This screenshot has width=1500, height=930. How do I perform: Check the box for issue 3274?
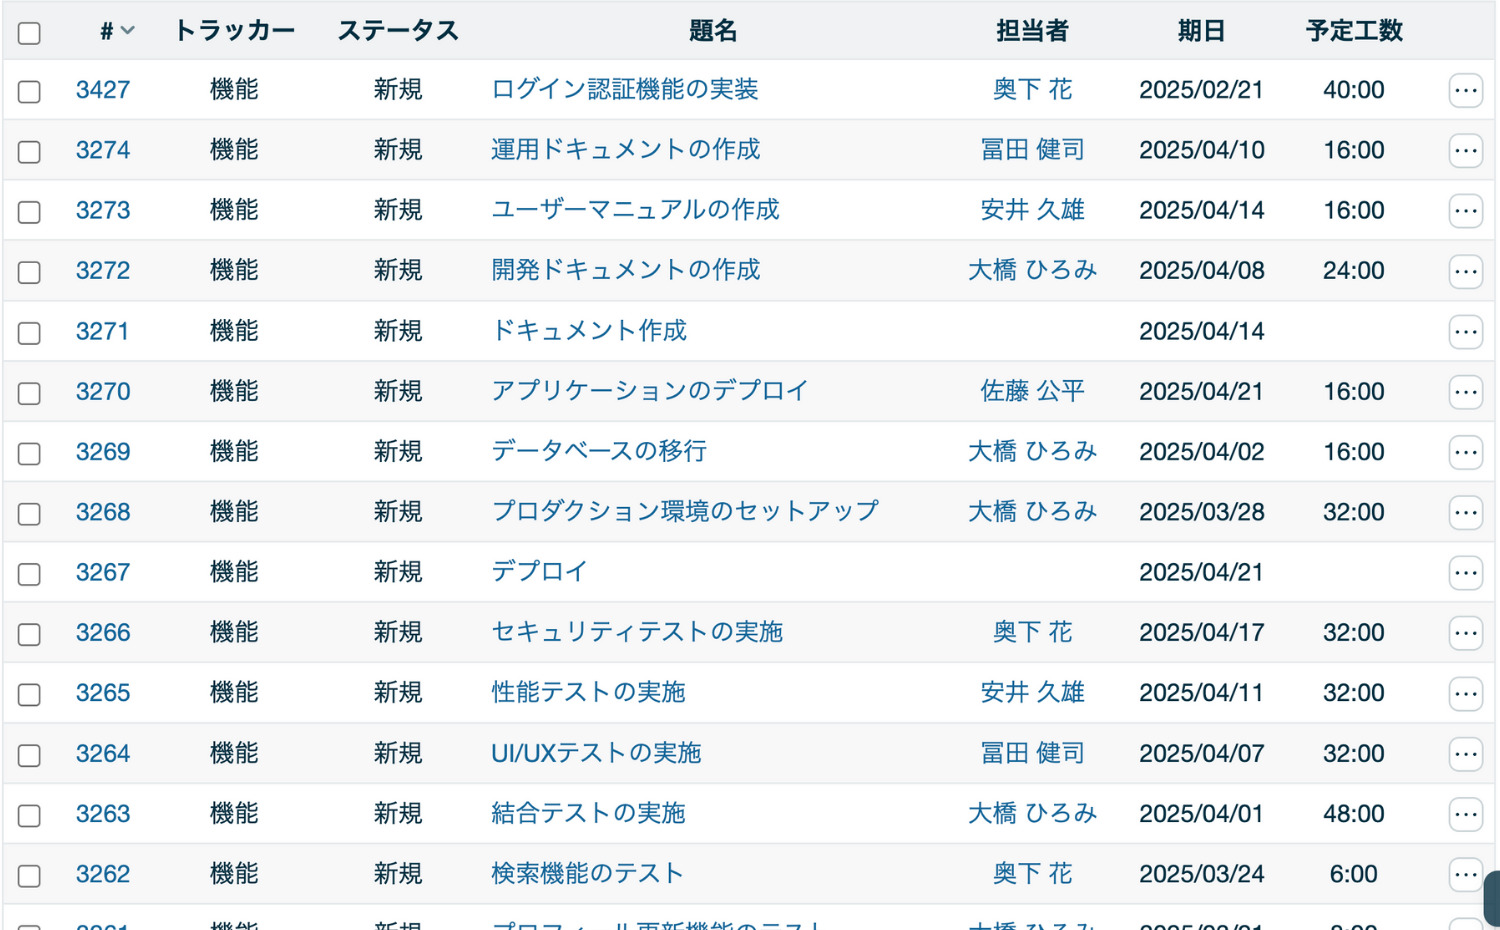pos(29,152)
